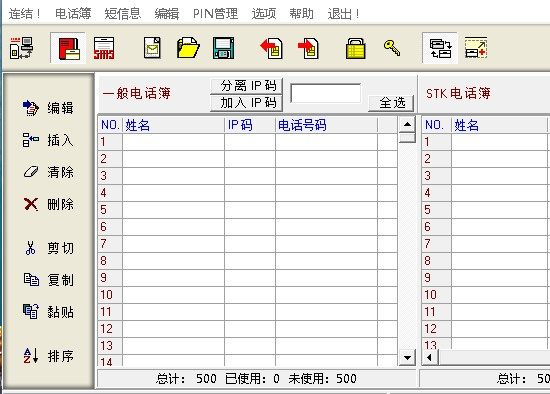Image resolution: width=550 pixels, height=394 pixels.
Task: Select row 1 in general phonebook
Action: tap(248, 142)
